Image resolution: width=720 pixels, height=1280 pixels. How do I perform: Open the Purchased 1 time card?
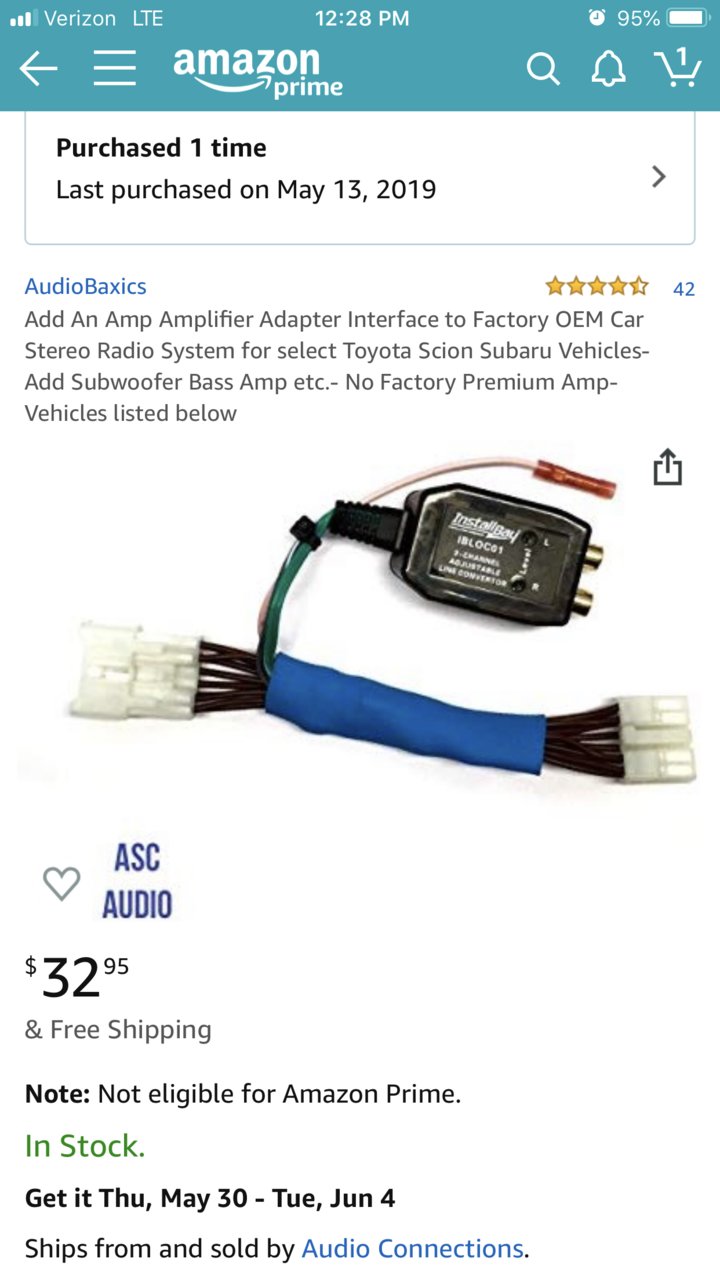[360, 176]
